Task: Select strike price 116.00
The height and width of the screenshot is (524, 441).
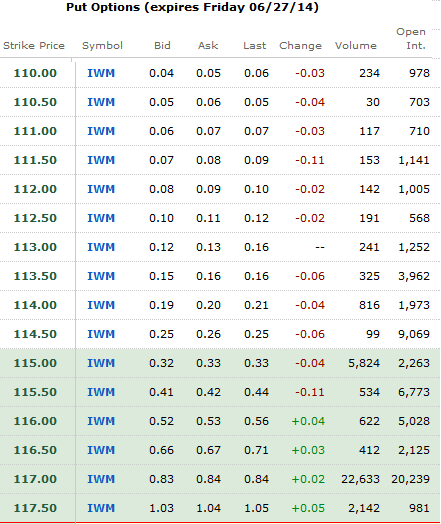Action: coord(35,421)
